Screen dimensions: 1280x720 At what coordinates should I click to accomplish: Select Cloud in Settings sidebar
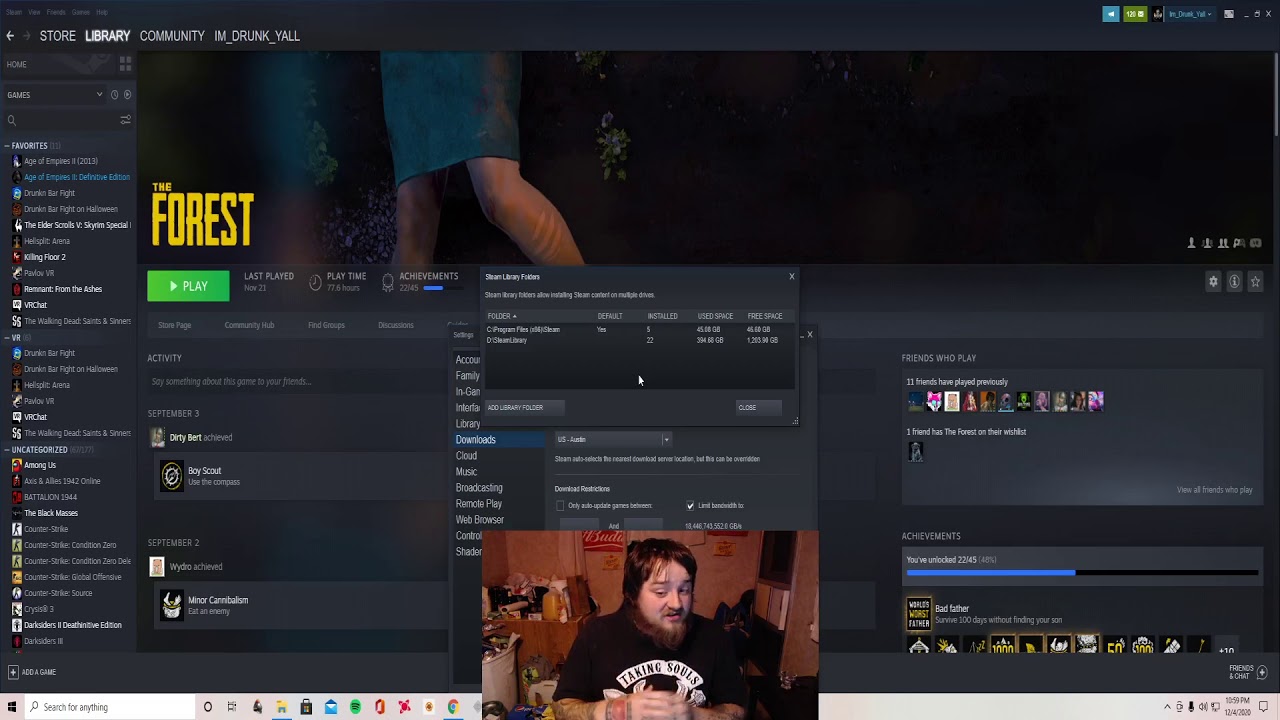pyautogui.click(x=466, y=456)
